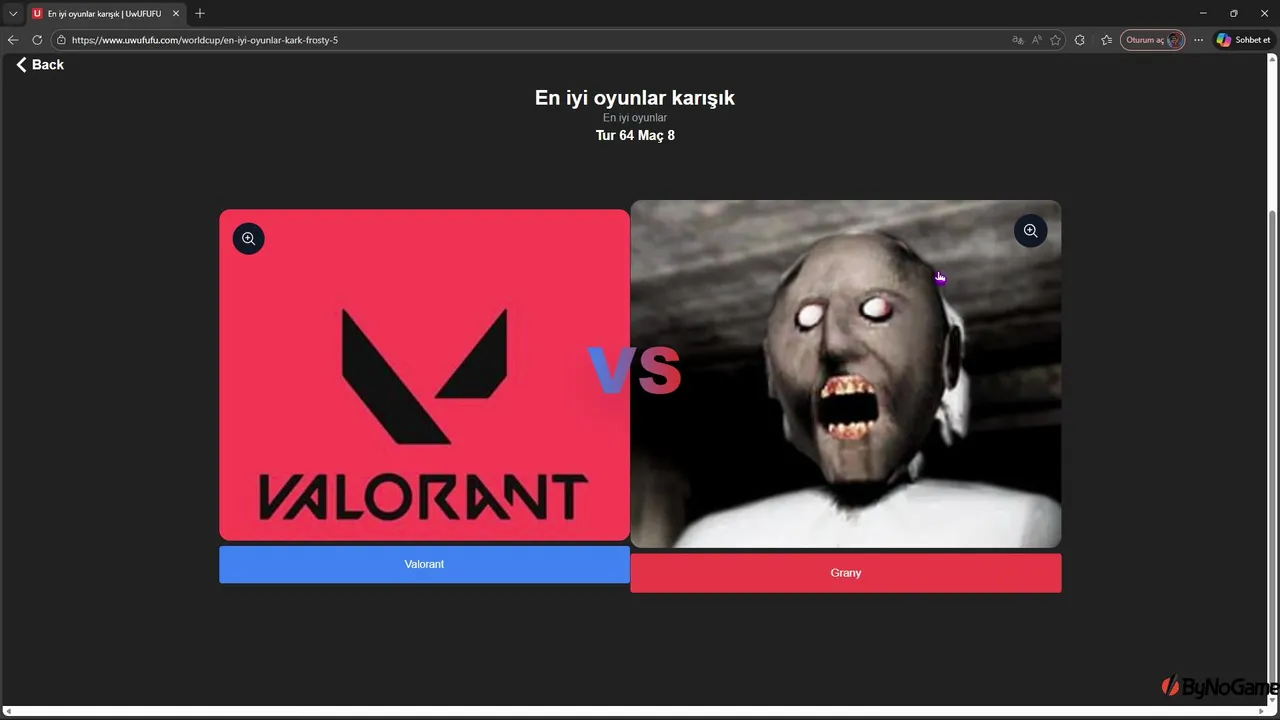This screenshot has width=1280, height=720.
Task: Vote for Valorant button
Action: point(424,564)
